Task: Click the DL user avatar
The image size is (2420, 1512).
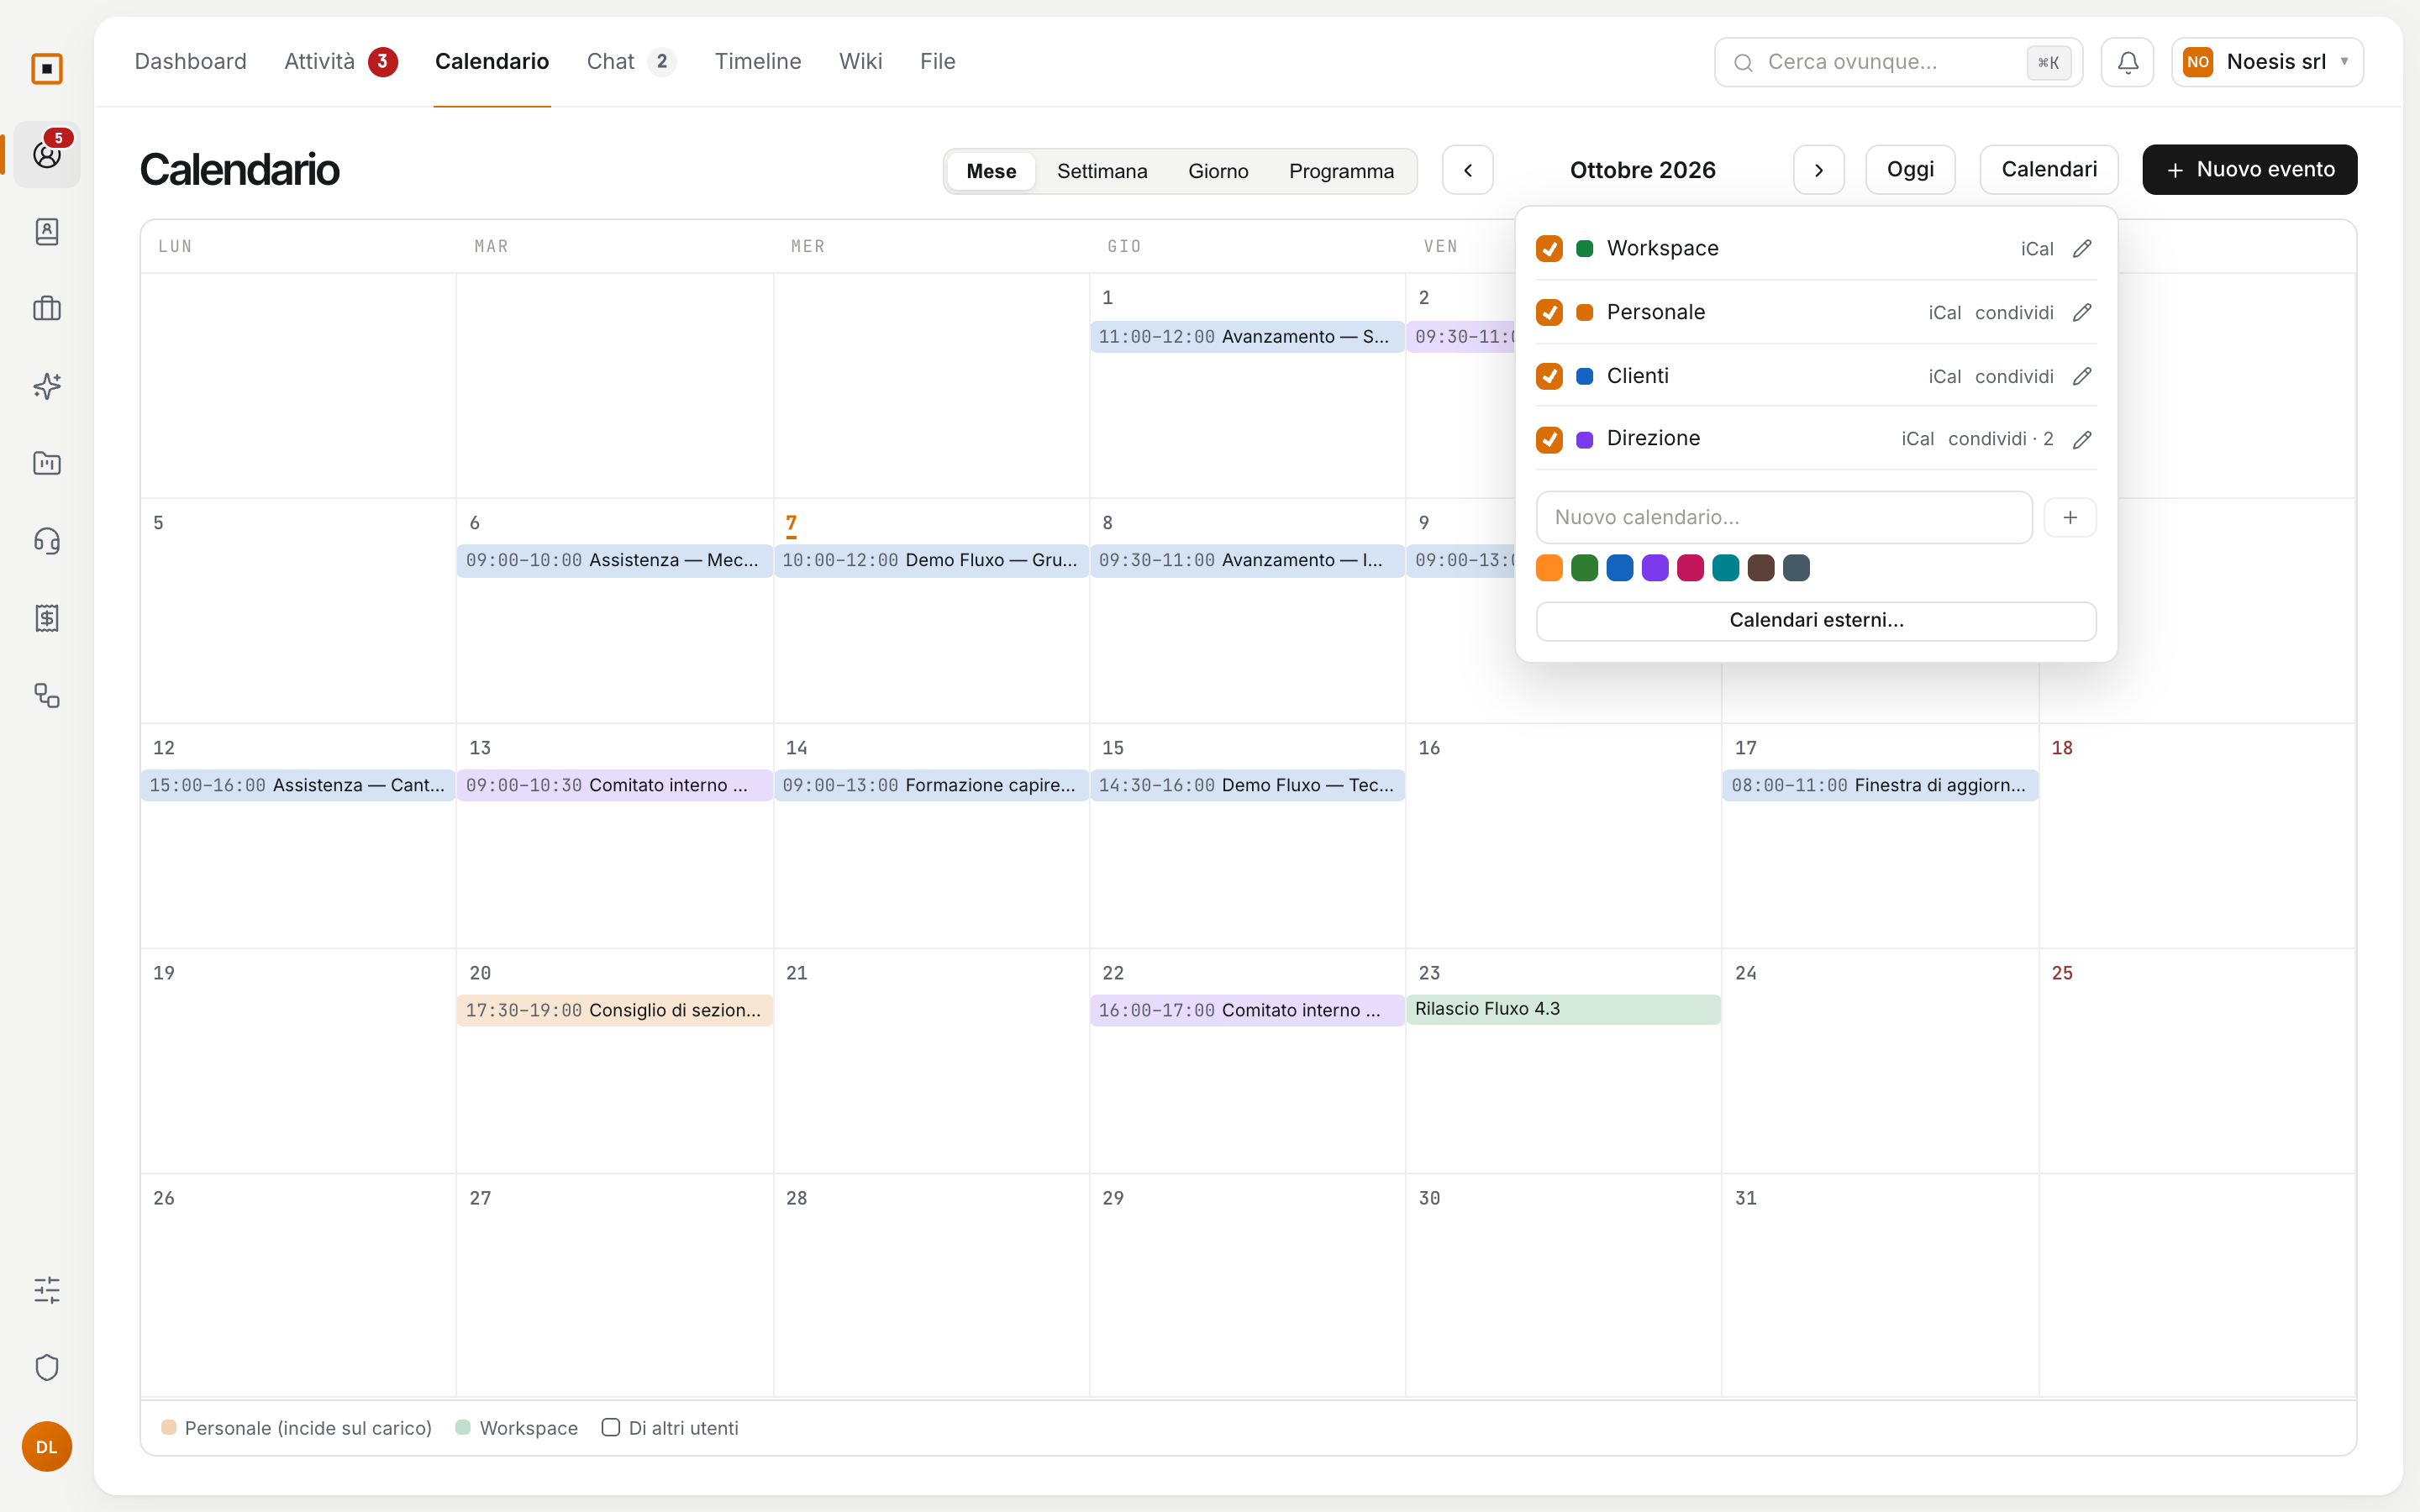Action: 47,1446
